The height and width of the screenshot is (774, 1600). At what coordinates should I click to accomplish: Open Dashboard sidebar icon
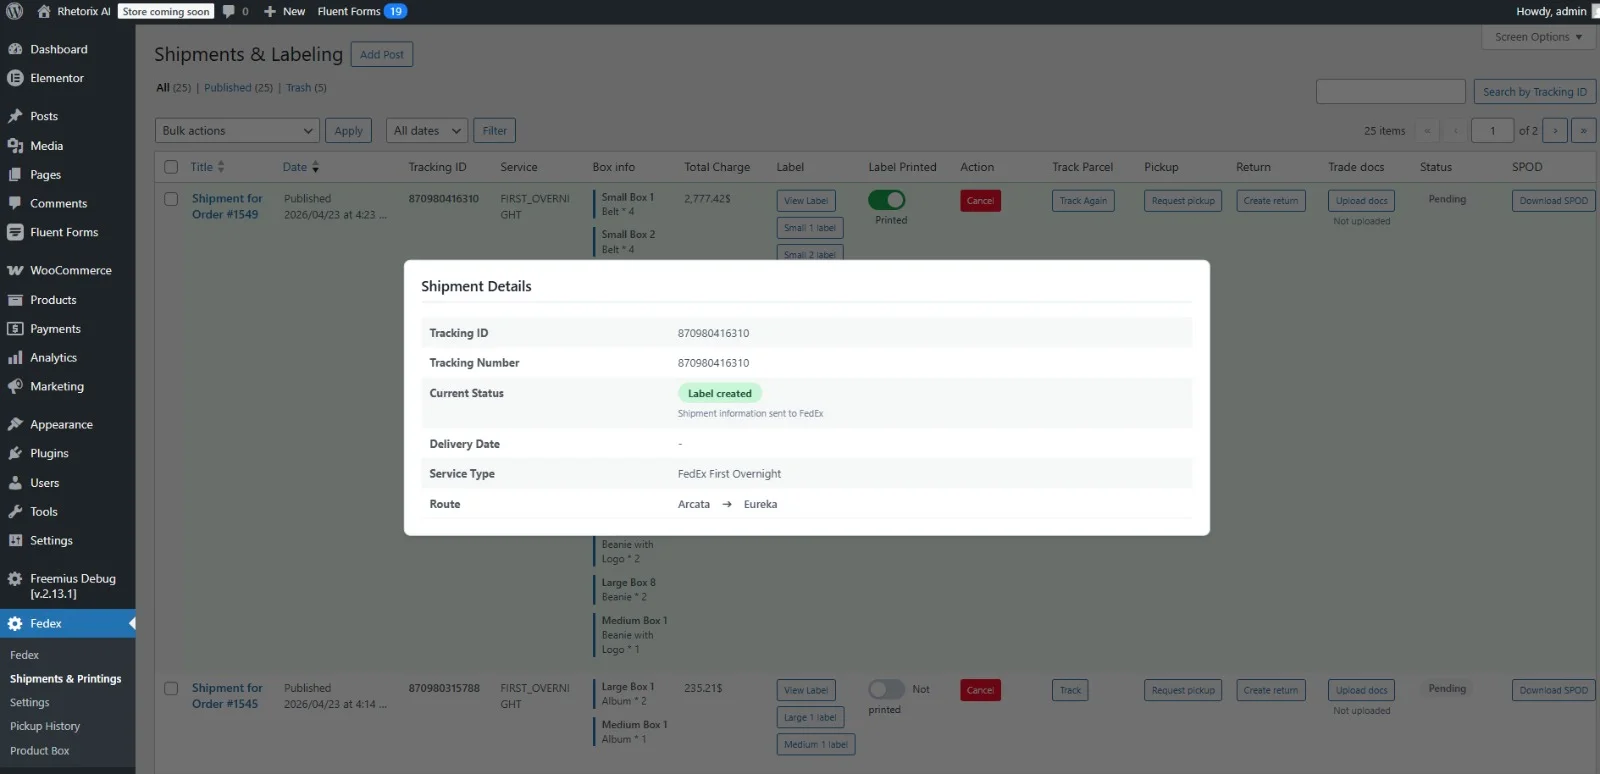coord(15,49)
